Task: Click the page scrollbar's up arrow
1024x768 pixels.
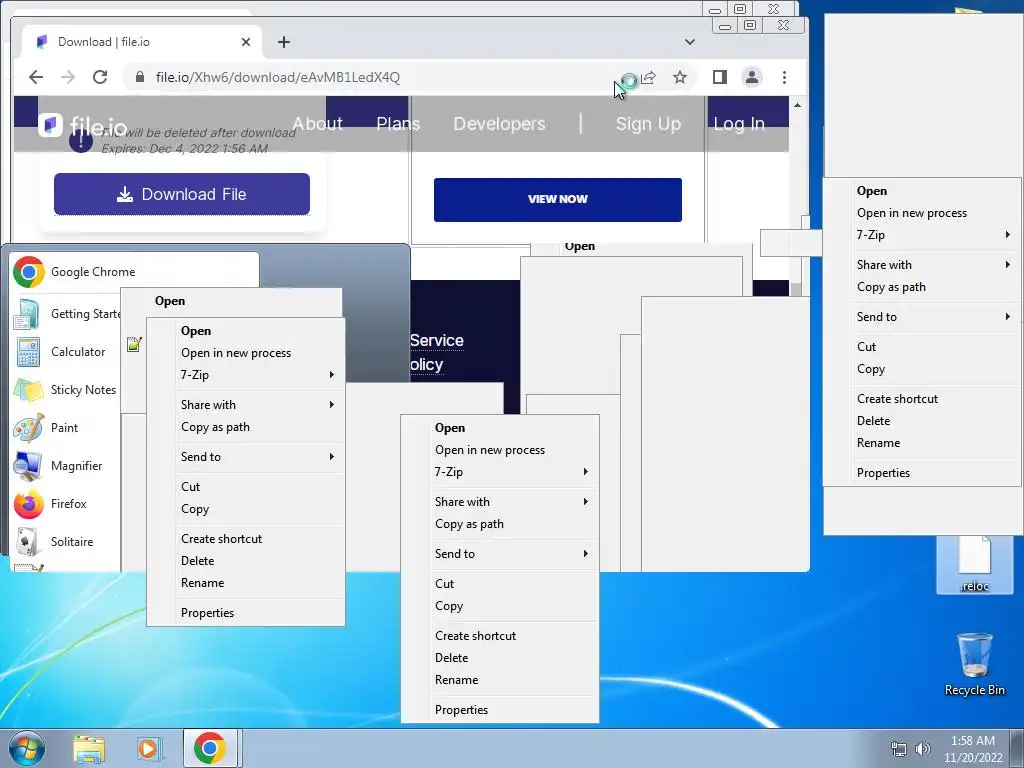Action: (x=797, y=104)
